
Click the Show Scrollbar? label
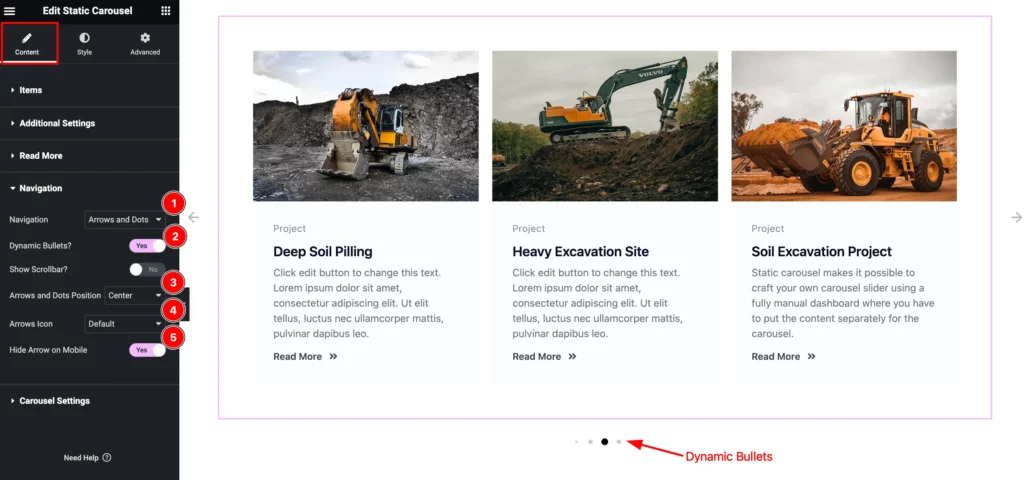pyautogui.click(x=39, y=269)
